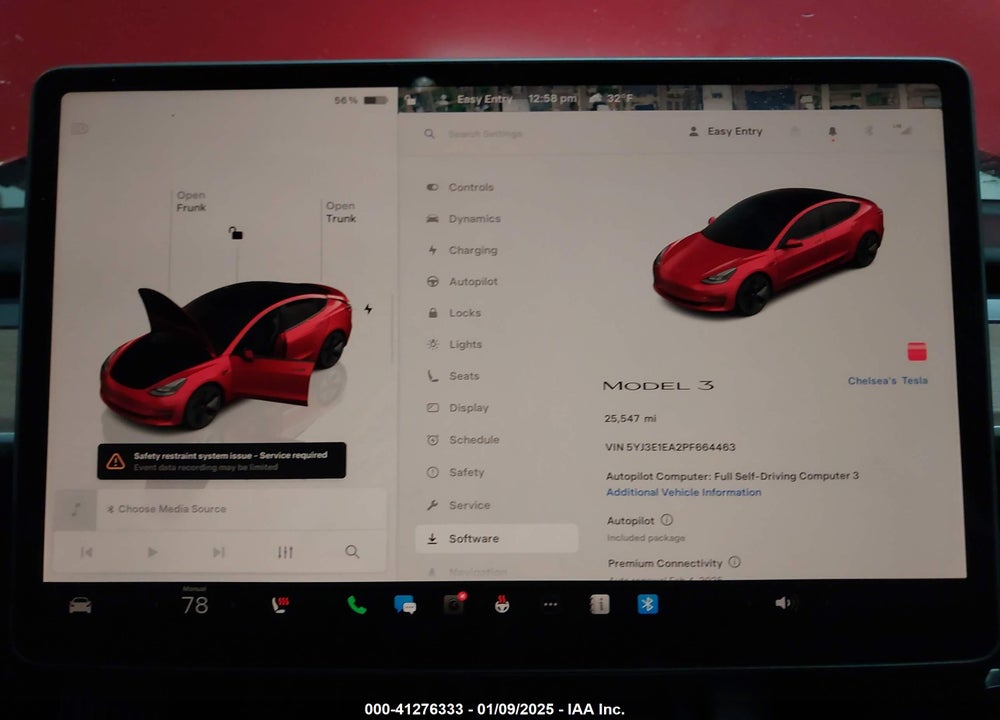Click the Search Settings input field
Viewport: 1000px width, 720px height.
point(485,134)
